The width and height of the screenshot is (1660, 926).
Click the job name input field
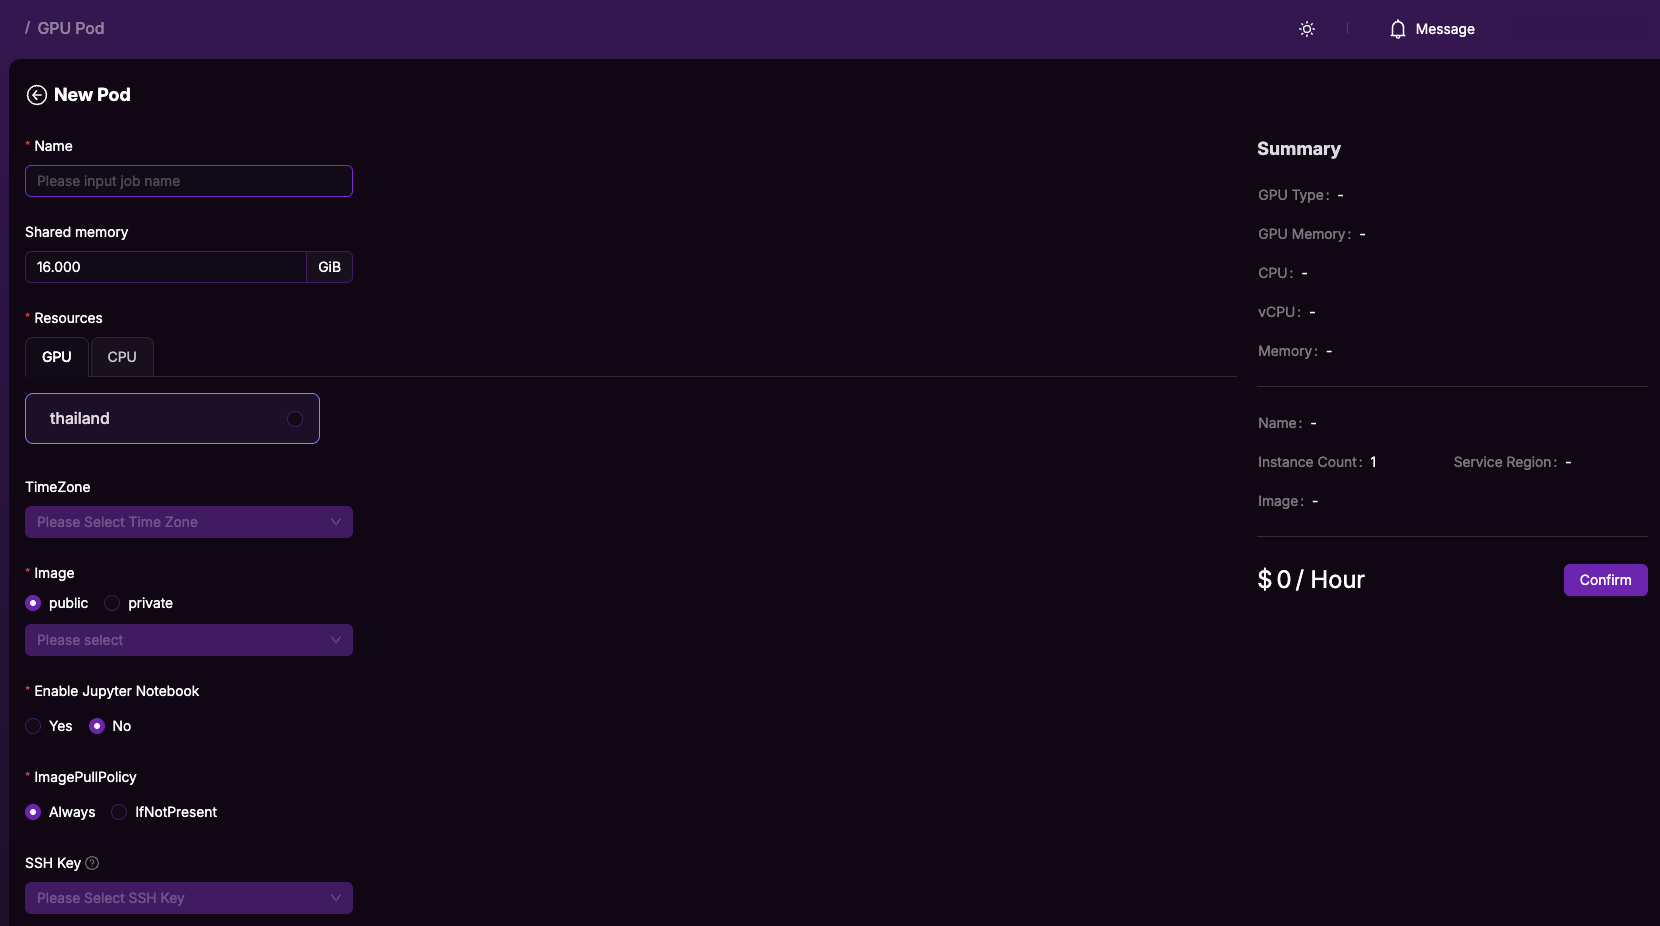point(188,181)
